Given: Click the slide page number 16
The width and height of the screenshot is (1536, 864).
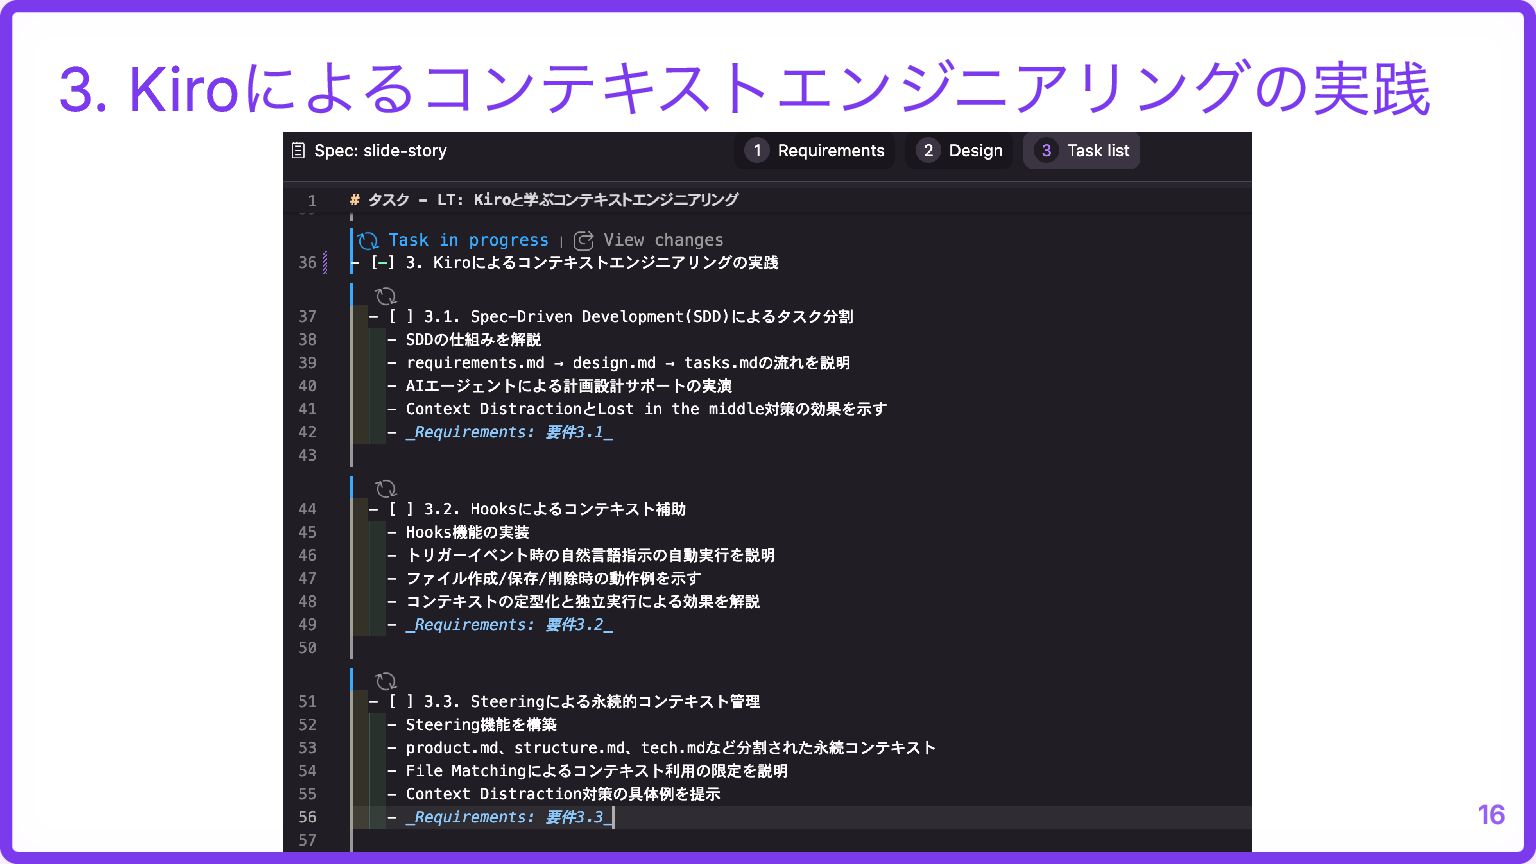Looking at the screenshot, I should click(x=1491, y=815).
